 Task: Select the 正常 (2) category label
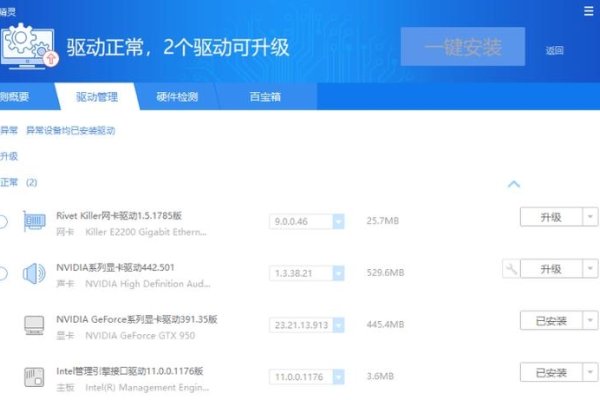18,182
